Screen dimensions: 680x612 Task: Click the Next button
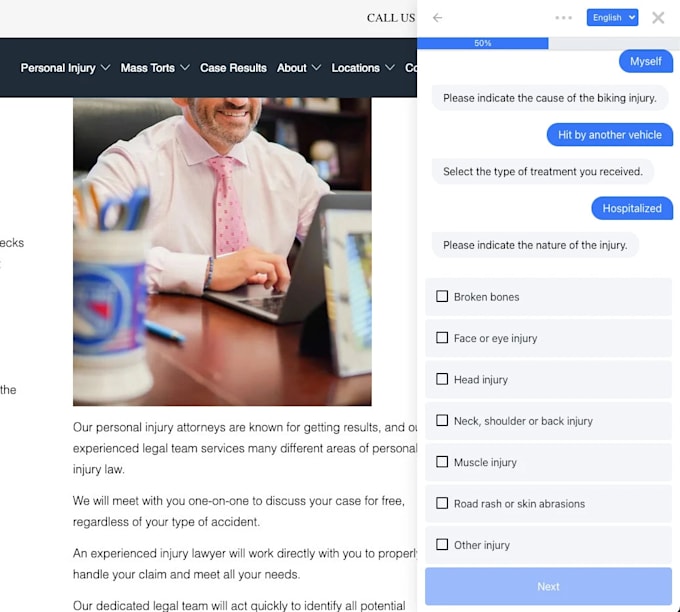(548, 586)
